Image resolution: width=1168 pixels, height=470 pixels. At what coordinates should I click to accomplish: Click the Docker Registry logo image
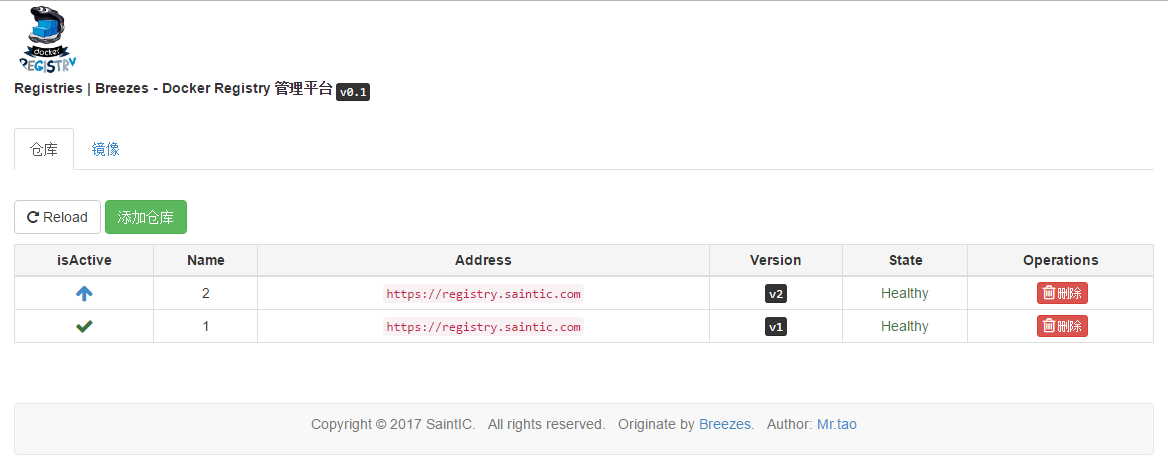(x=48, y=39)
